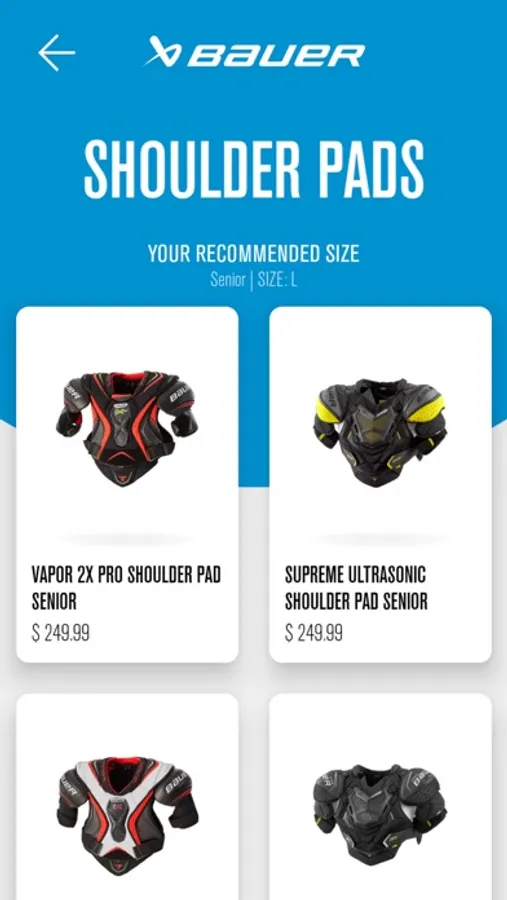The height and width of the screenshot is (900, 507).
Task: Tap the Supreme Ultrasonic $249.99 price
Action: (x=314, y=633)
